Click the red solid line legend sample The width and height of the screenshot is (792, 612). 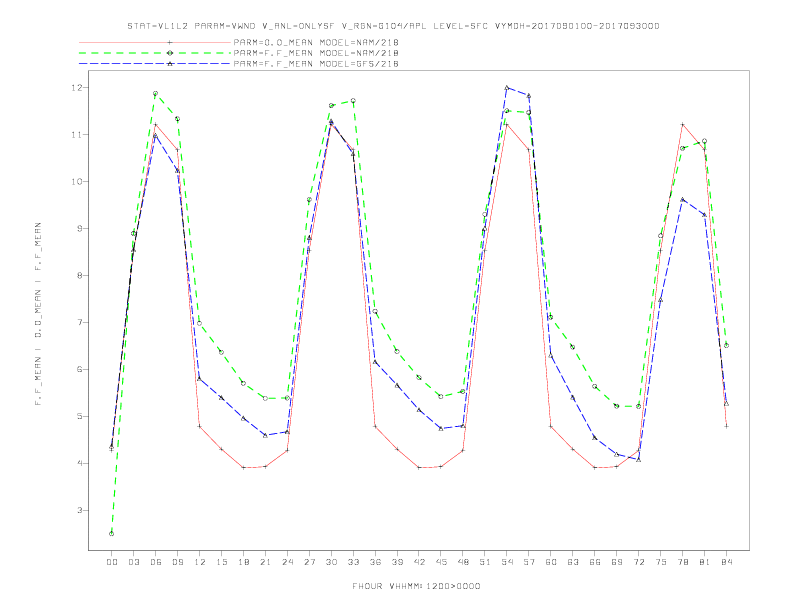(x=155, y=42)
